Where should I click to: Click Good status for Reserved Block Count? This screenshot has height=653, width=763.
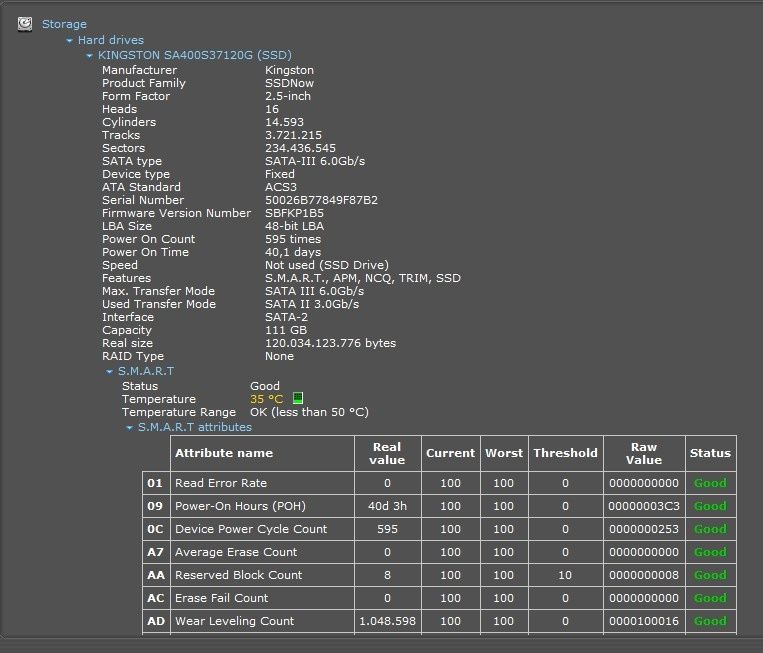(710, 575)
